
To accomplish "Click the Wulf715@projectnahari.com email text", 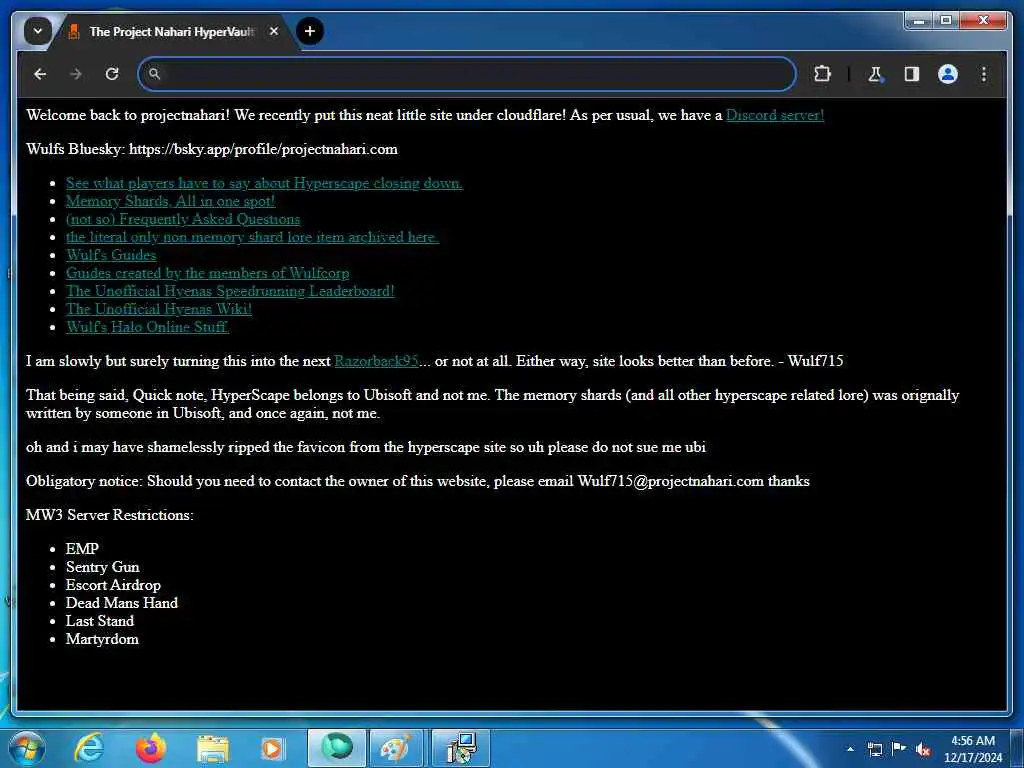I will (670, 481).
